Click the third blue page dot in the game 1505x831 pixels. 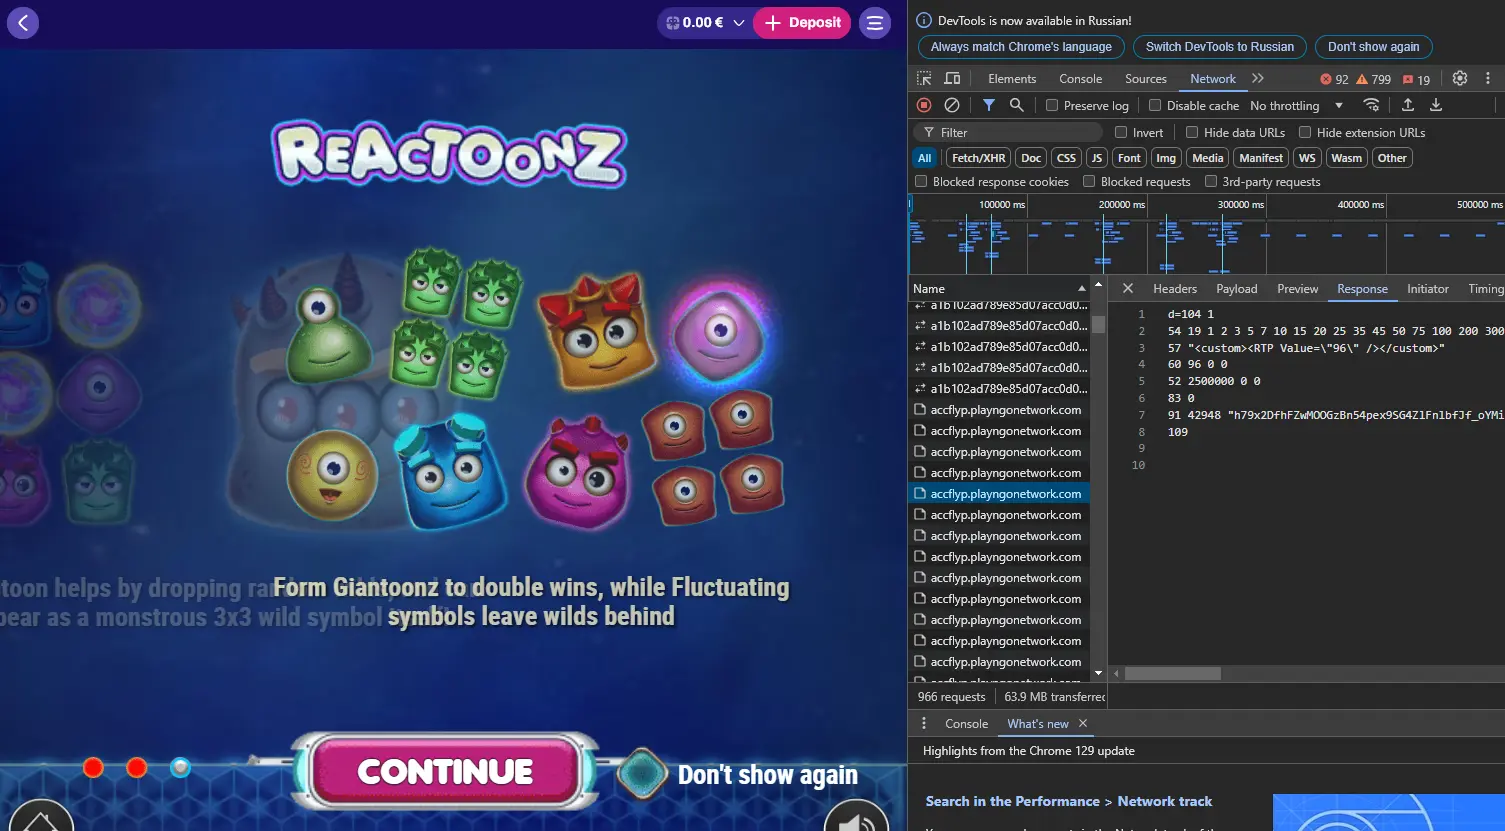click(180, 767)
